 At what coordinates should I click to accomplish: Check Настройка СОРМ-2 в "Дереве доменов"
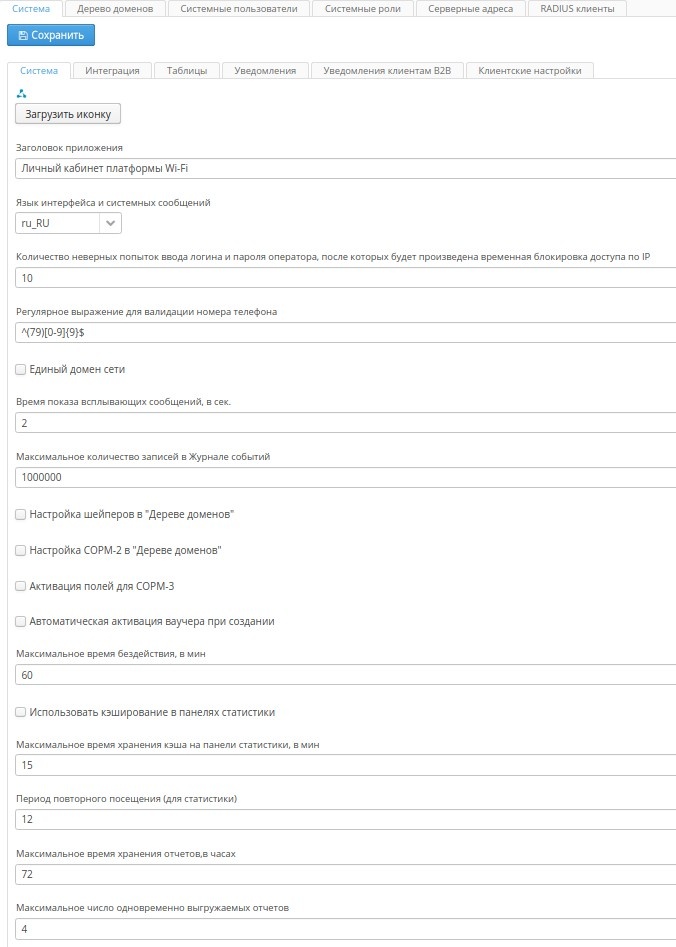coord(21,550)
